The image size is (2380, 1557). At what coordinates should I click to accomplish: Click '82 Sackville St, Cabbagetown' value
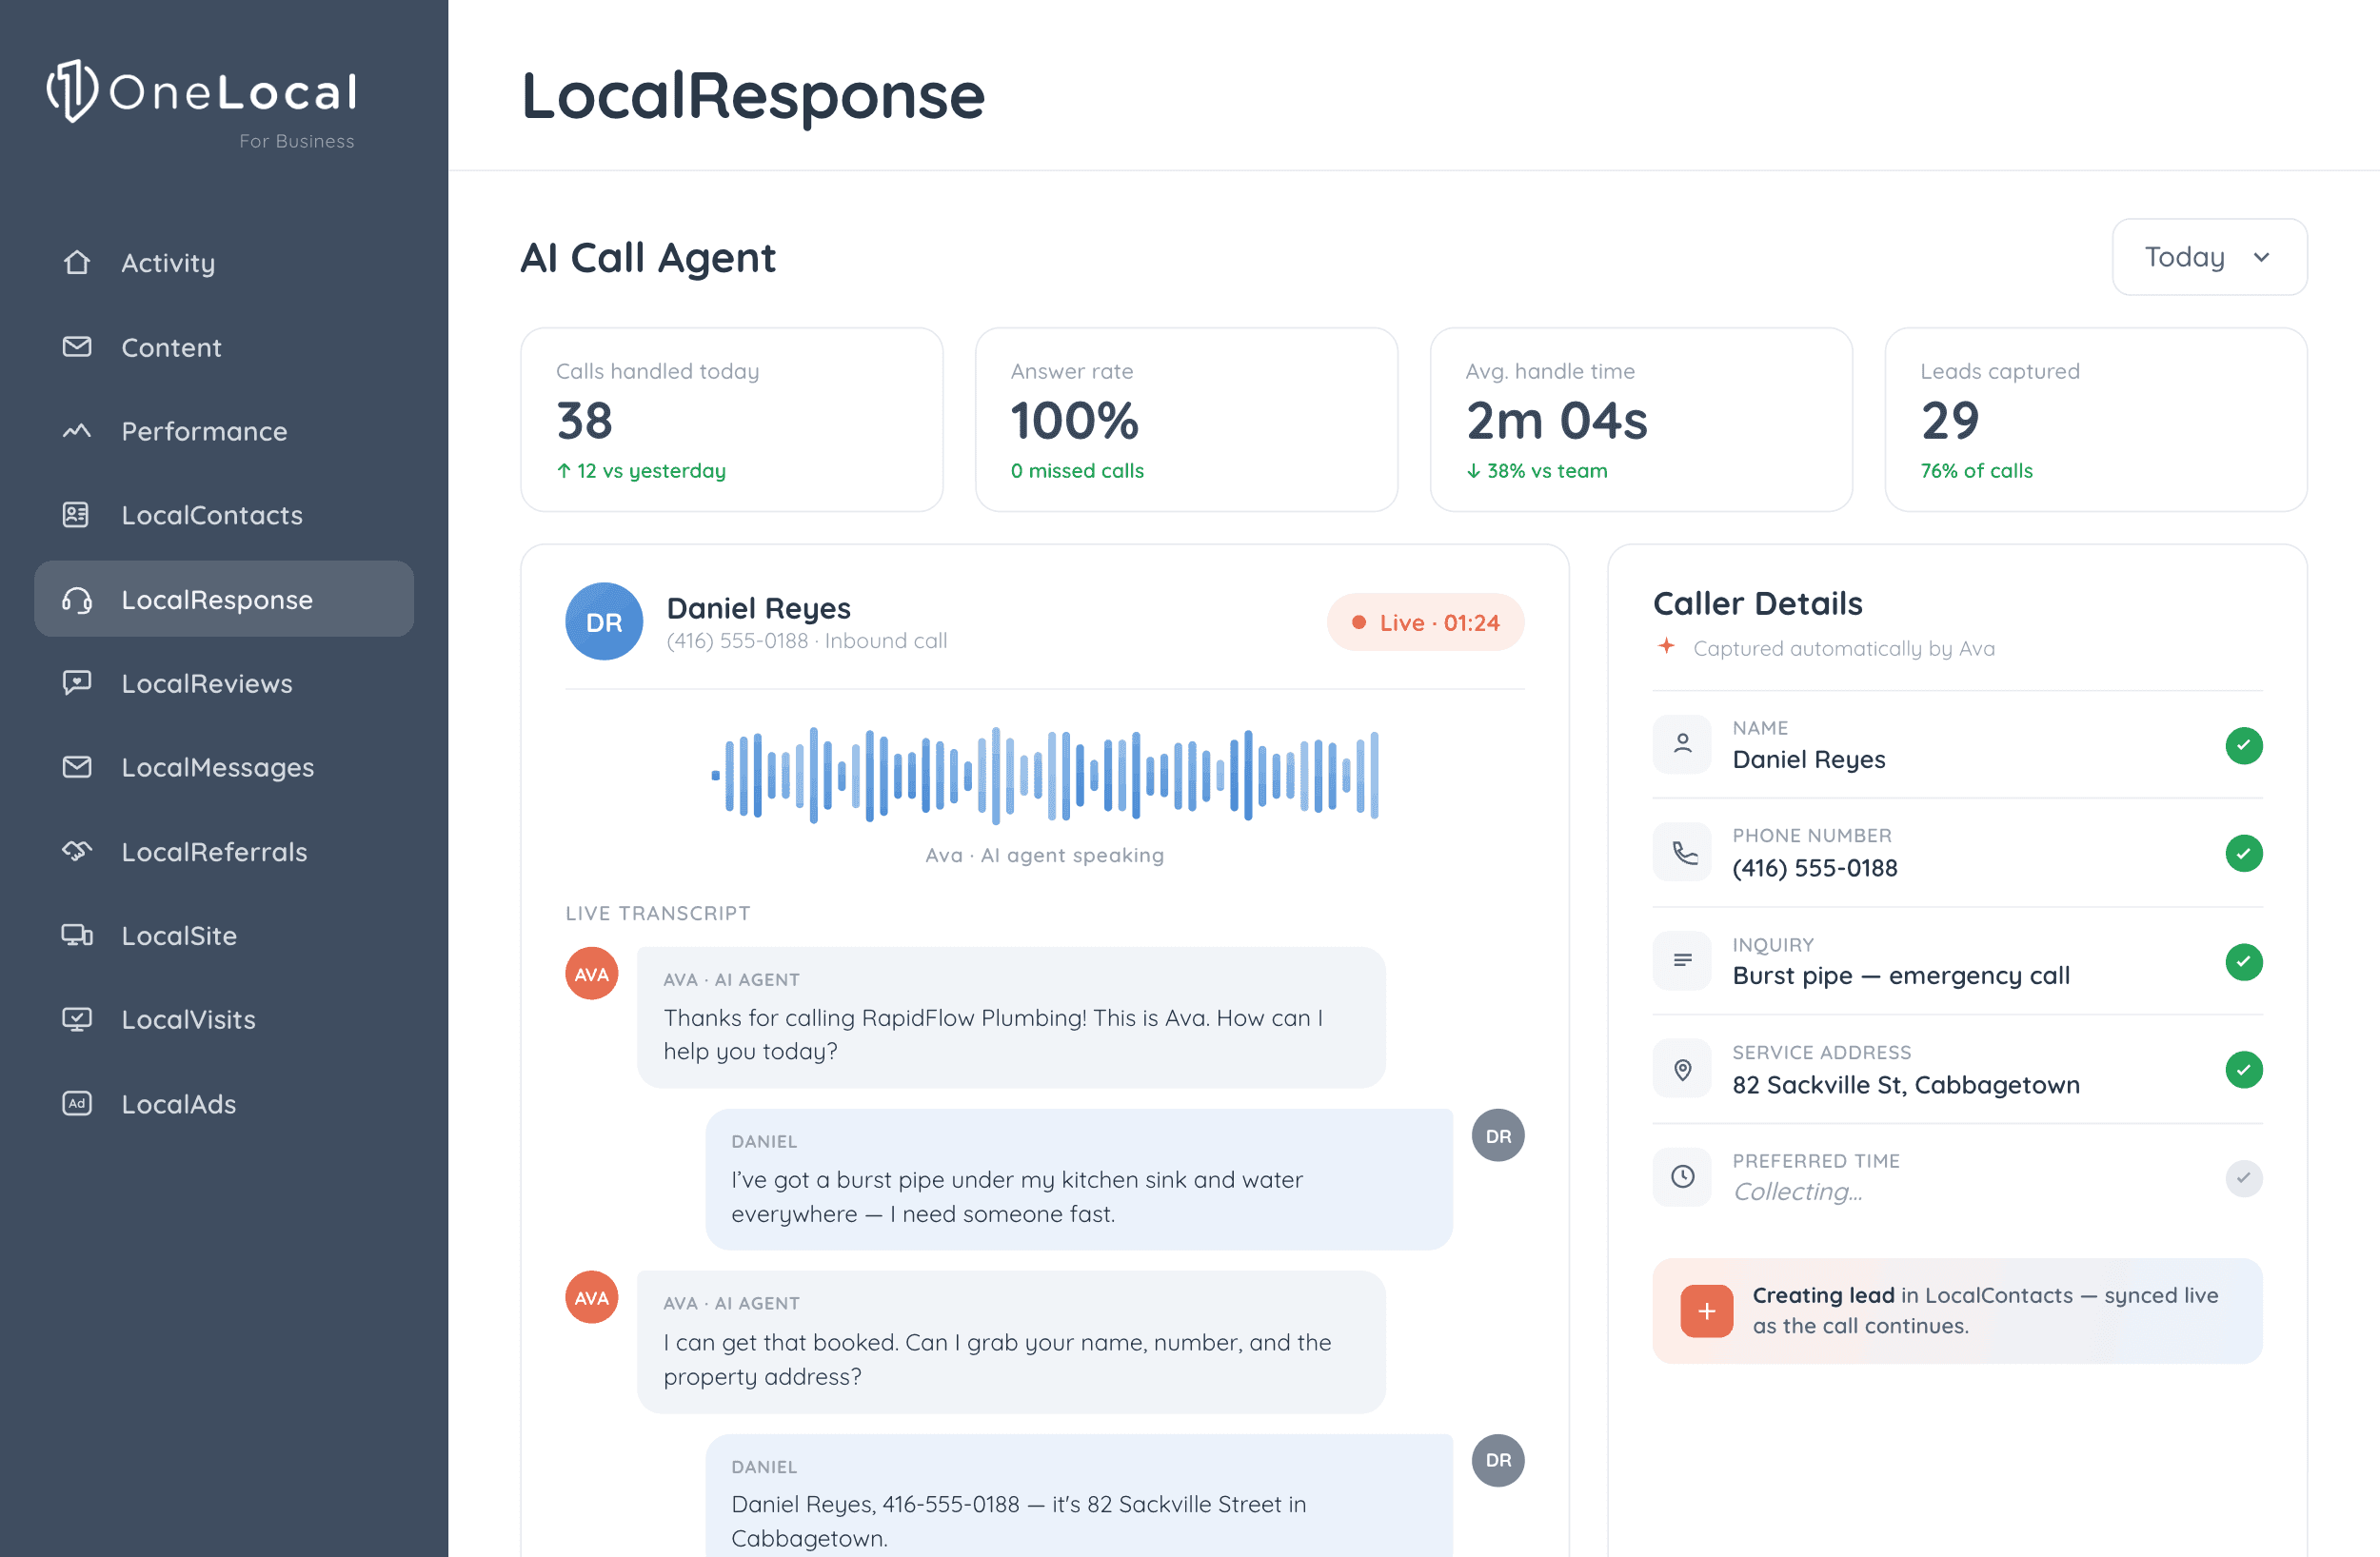1906,1085
